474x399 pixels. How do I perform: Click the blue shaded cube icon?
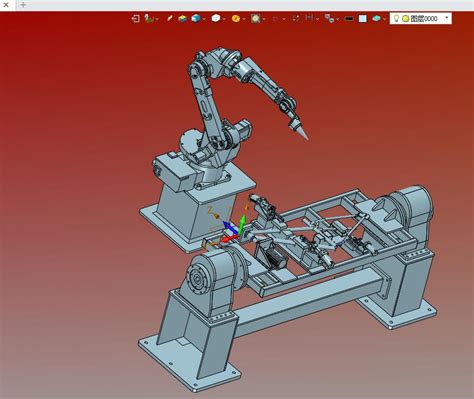(196, 18)
